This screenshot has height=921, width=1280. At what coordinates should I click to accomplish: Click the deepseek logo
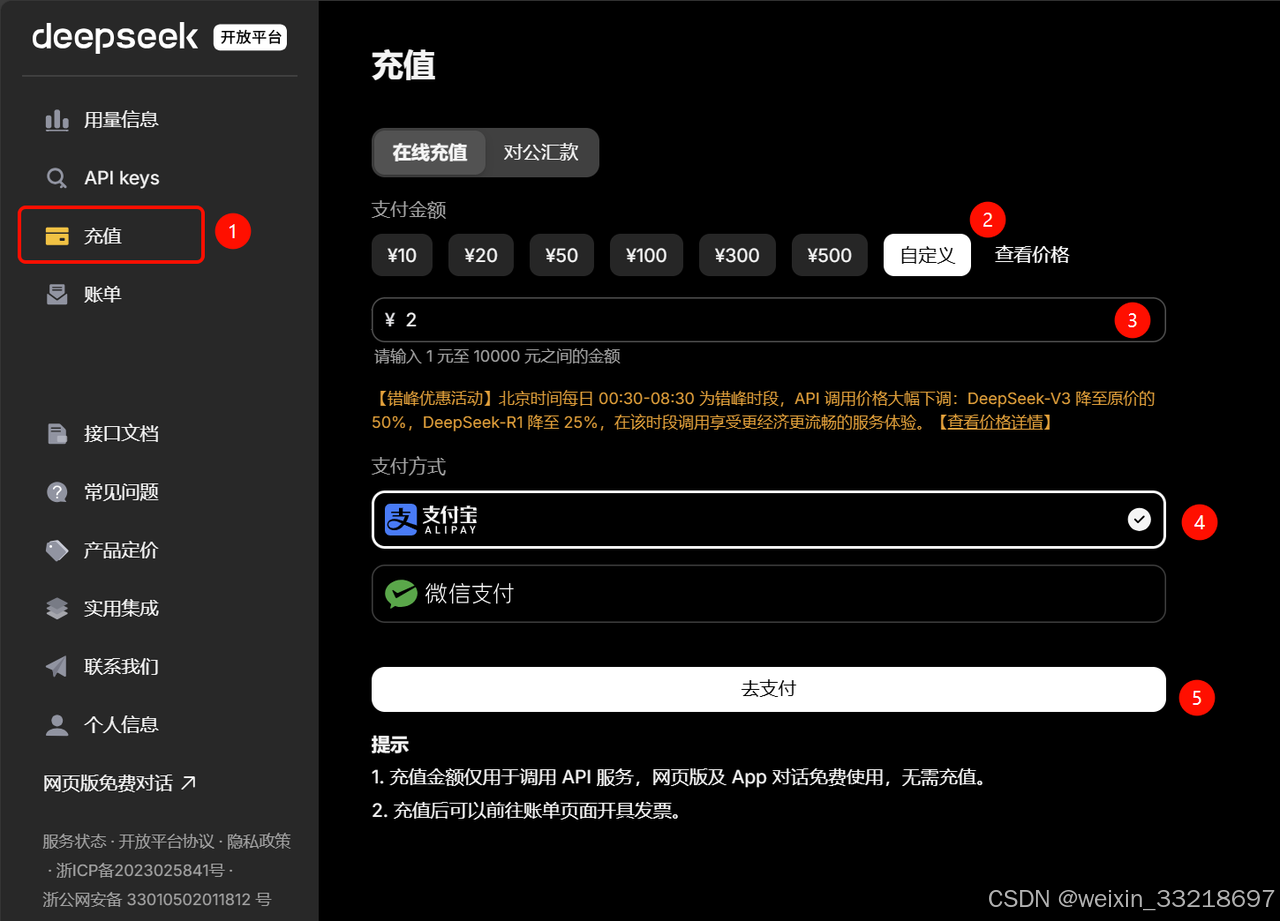[115, 37]
